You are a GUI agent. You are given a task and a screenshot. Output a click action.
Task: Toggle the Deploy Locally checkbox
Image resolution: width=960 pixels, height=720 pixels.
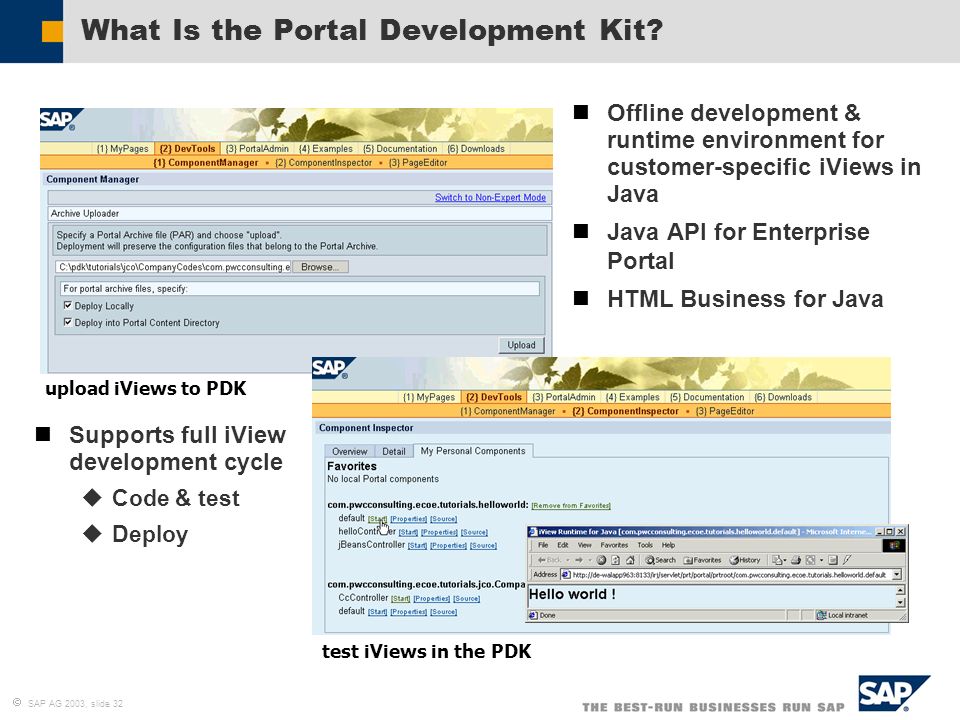tap(67, 305)
